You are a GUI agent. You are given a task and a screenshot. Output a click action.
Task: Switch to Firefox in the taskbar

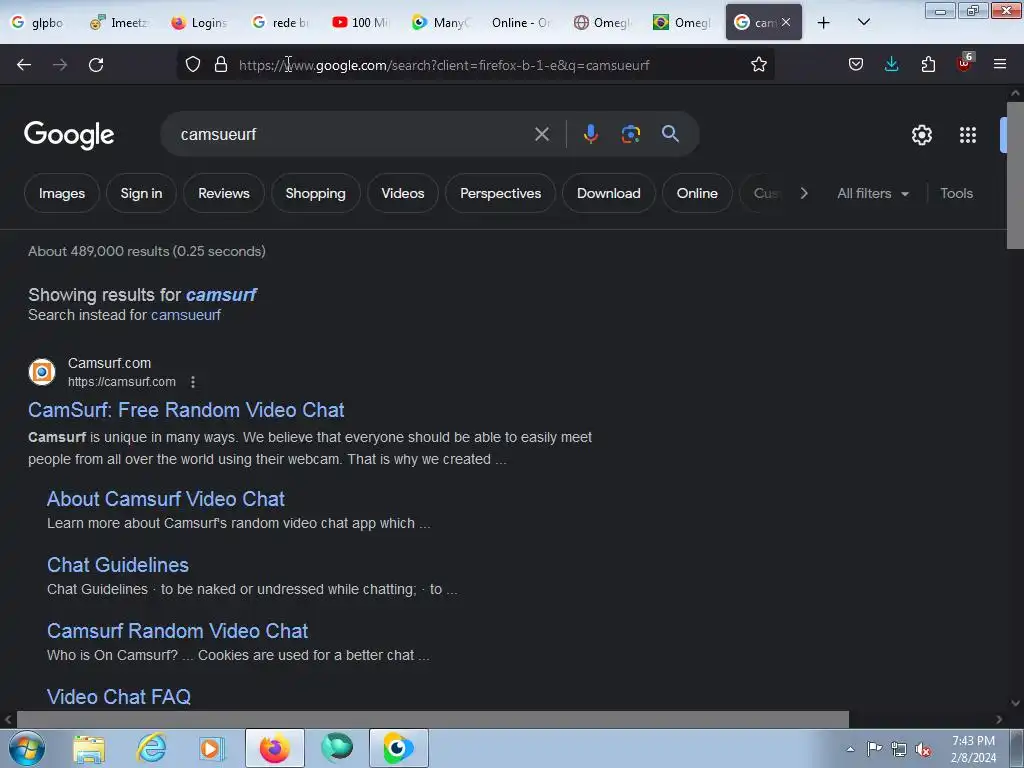(x=275, y=748)
